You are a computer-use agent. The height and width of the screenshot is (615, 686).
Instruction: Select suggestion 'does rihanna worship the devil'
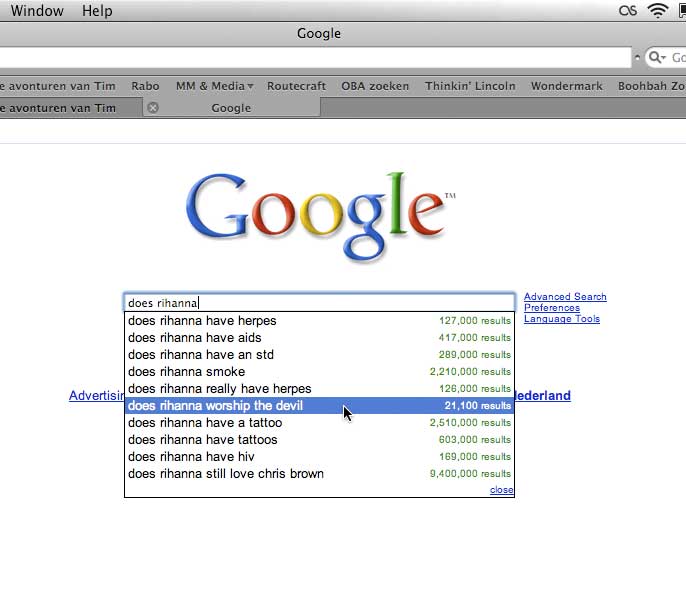(319, 405)
